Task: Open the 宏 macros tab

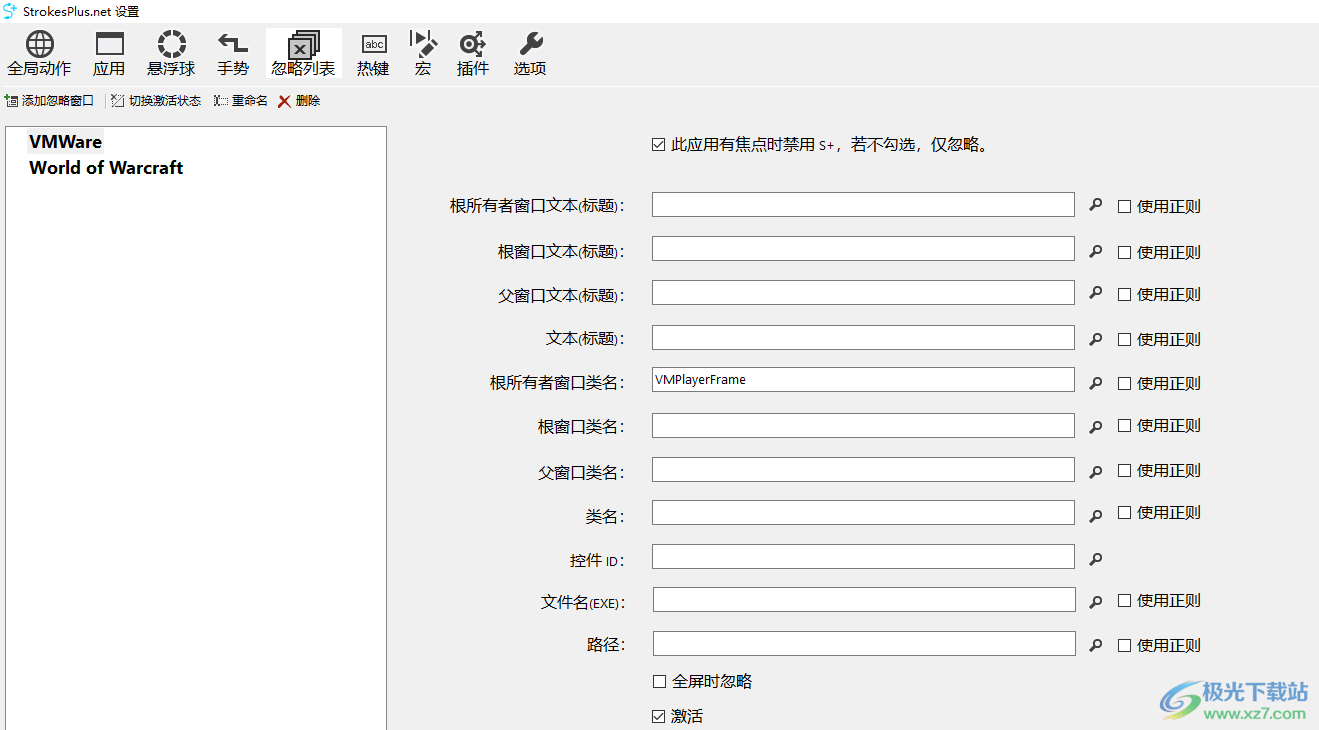Action: [x=423, y=54]
